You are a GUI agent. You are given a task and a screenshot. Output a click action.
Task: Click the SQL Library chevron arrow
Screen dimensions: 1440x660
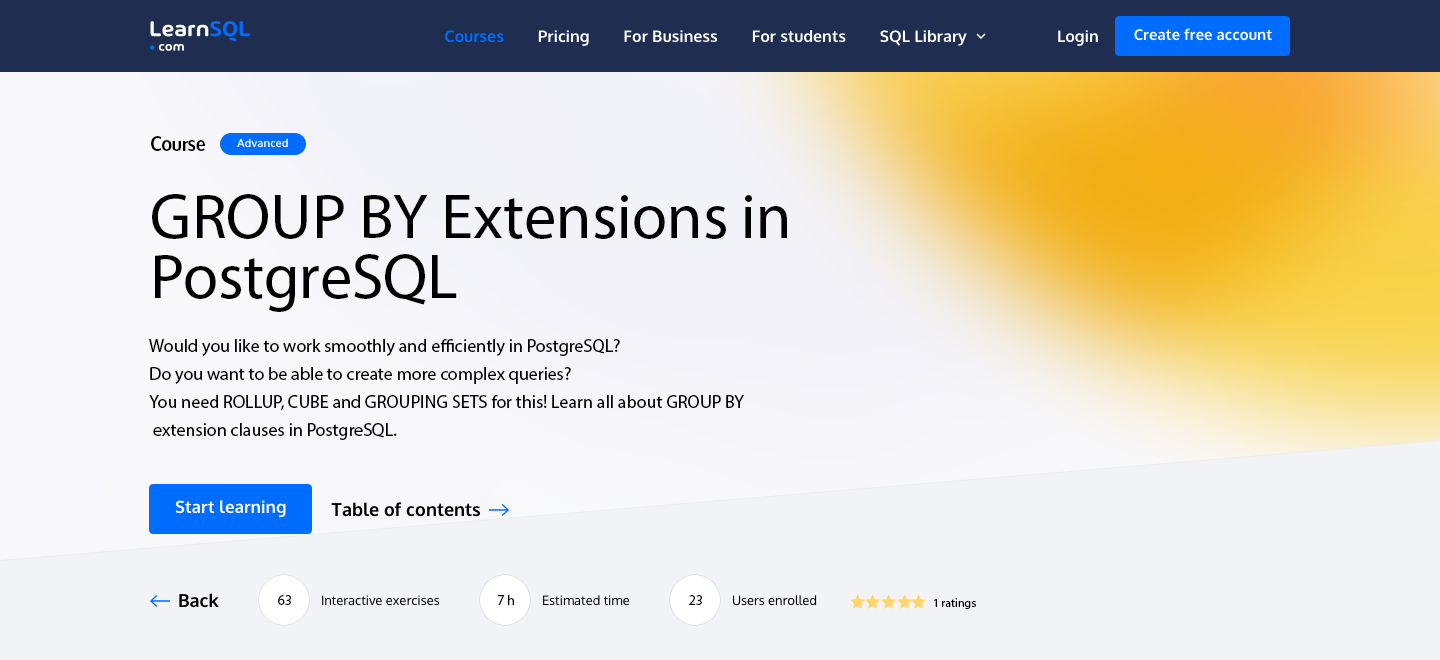pyautogui.click(x=981, y=36)
